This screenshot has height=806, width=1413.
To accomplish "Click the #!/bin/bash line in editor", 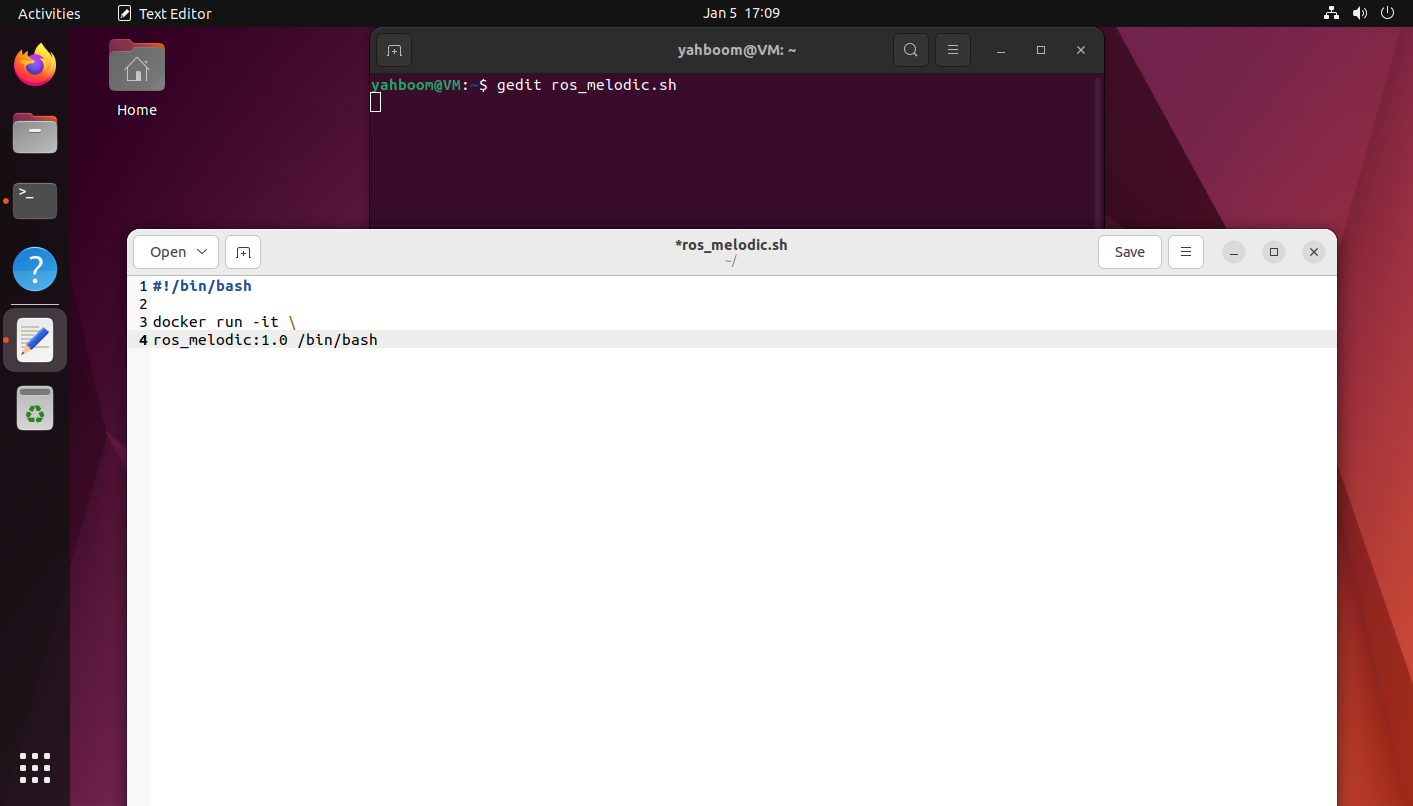I will click(202, 286).
